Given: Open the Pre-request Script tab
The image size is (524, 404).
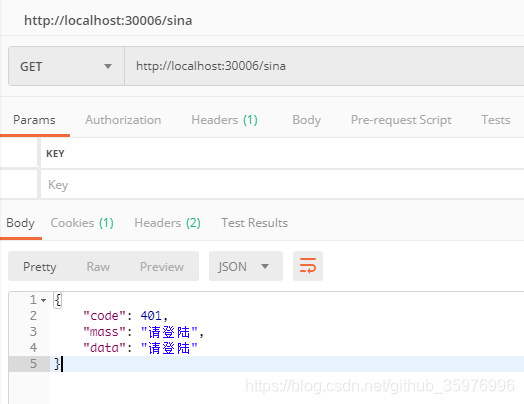Looking at the screenshot, I should click(401, 120).
